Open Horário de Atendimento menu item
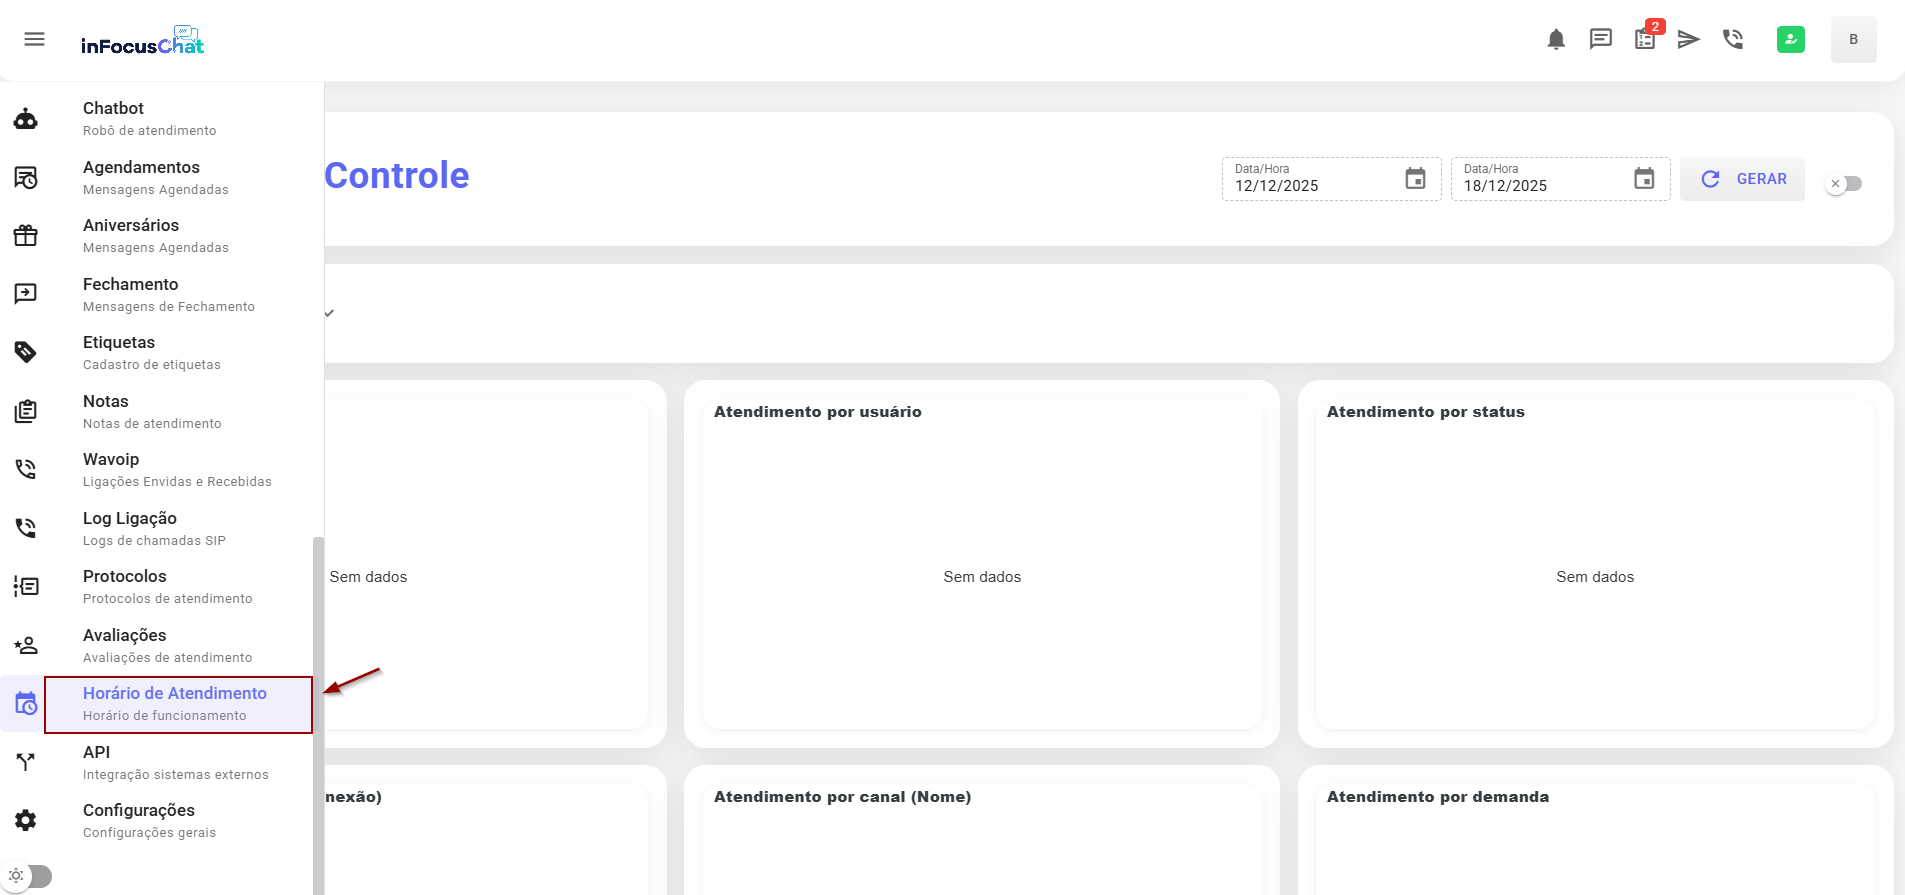Screen dimensions: 1905x895 point(175,704)
